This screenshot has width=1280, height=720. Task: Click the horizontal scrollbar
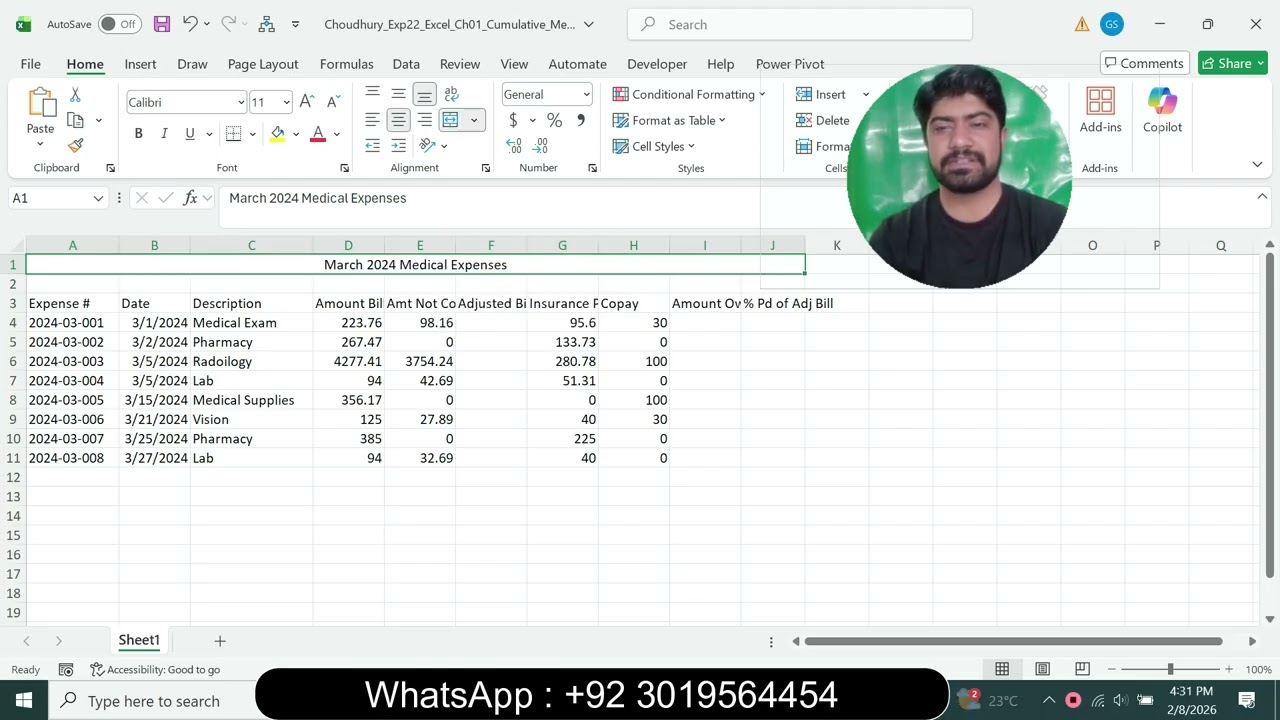[1013, 641]
